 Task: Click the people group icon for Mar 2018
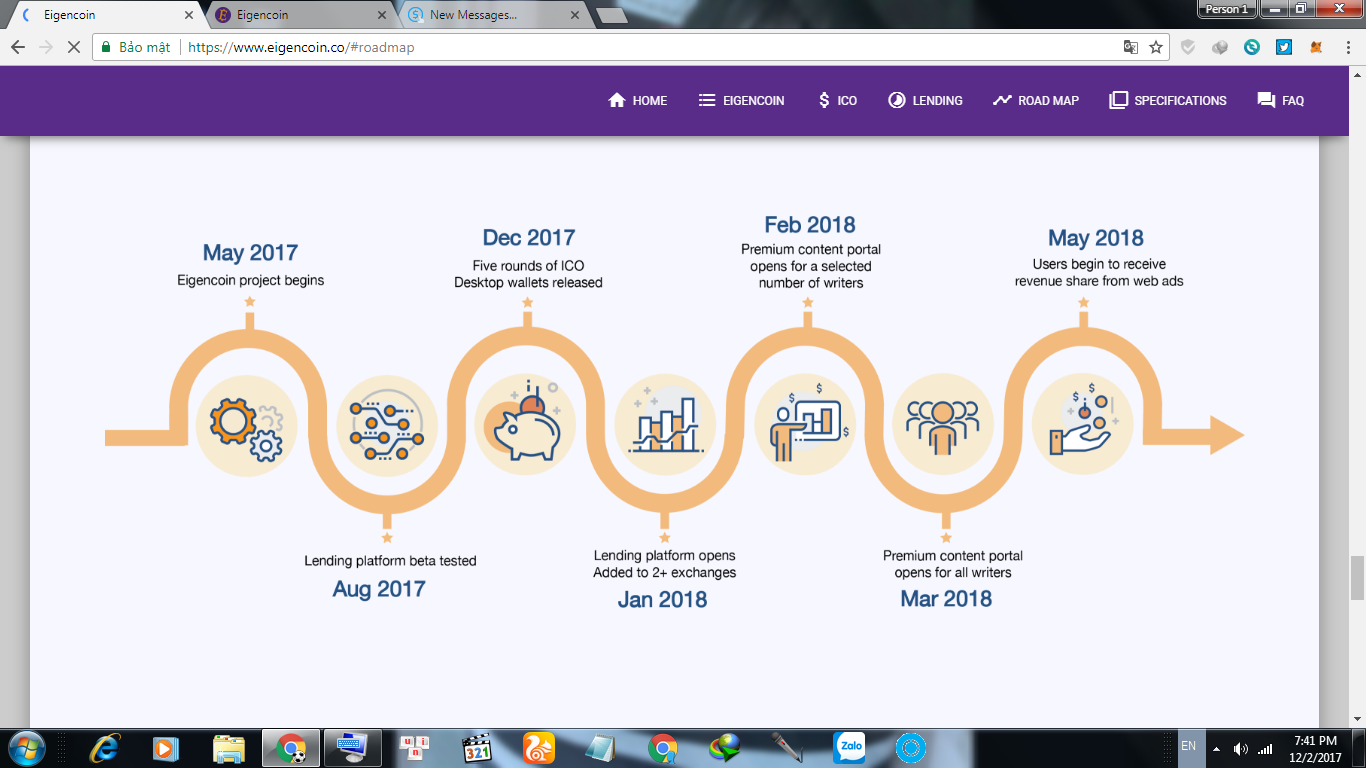(943, 423)
